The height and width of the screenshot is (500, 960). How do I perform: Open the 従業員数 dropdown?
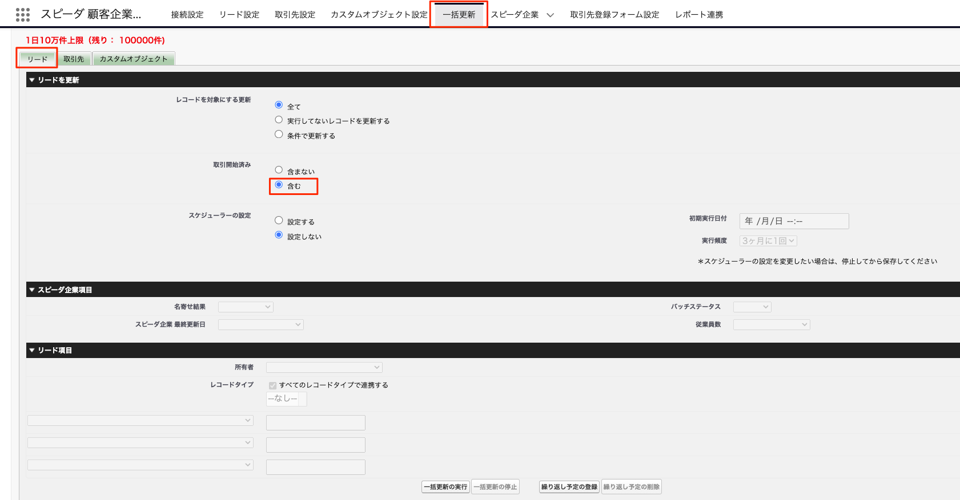771,324
